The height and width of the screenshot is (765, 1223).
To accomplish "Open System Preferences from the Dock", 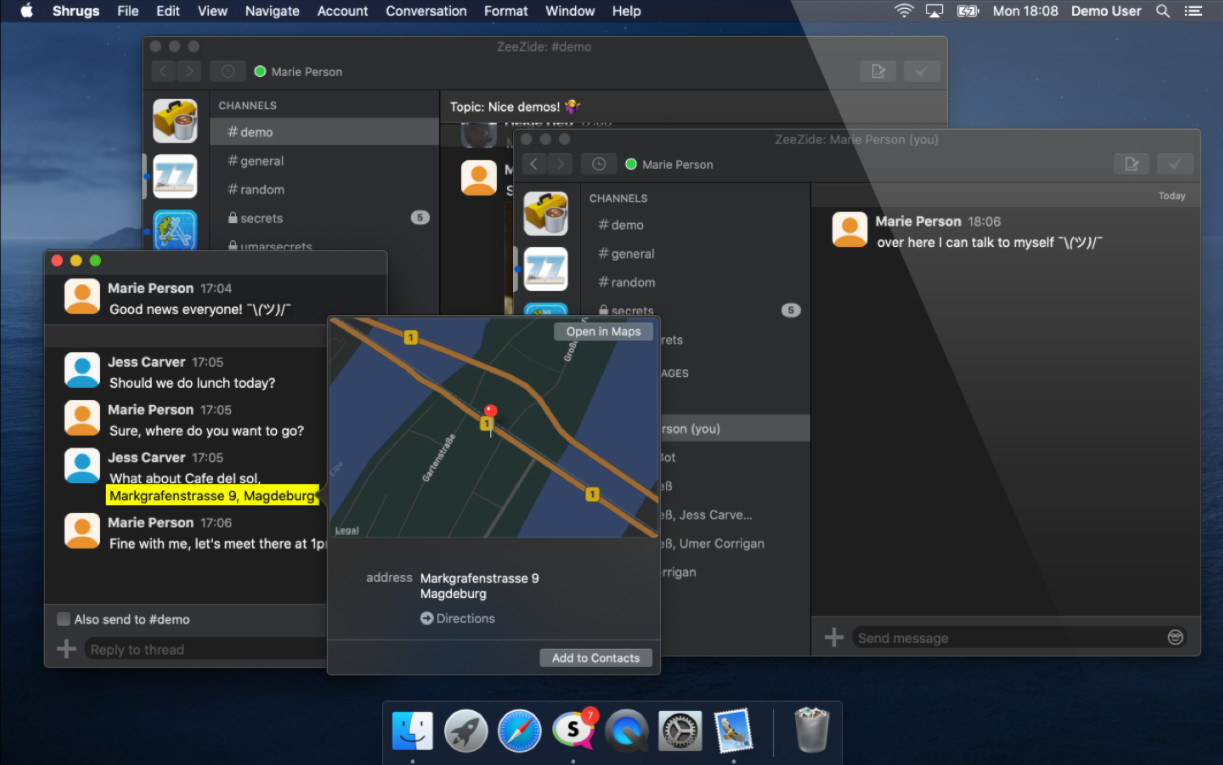I will (680, 731).
